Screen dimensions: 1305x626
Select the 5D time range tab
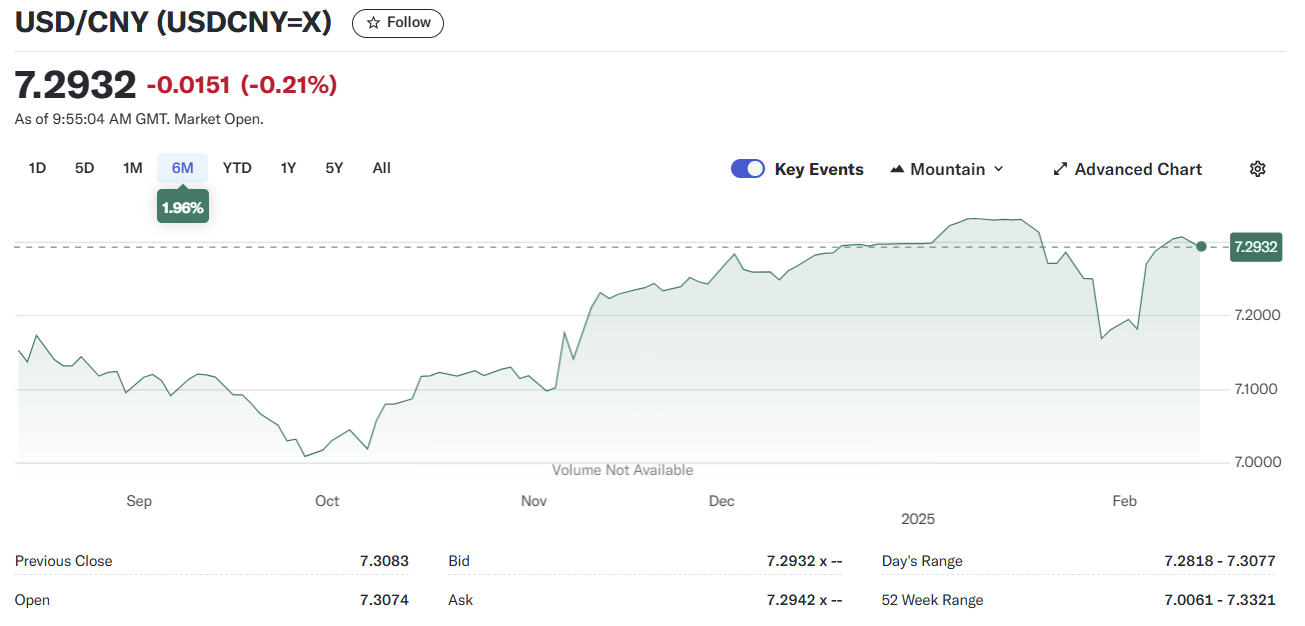[85, 168]
